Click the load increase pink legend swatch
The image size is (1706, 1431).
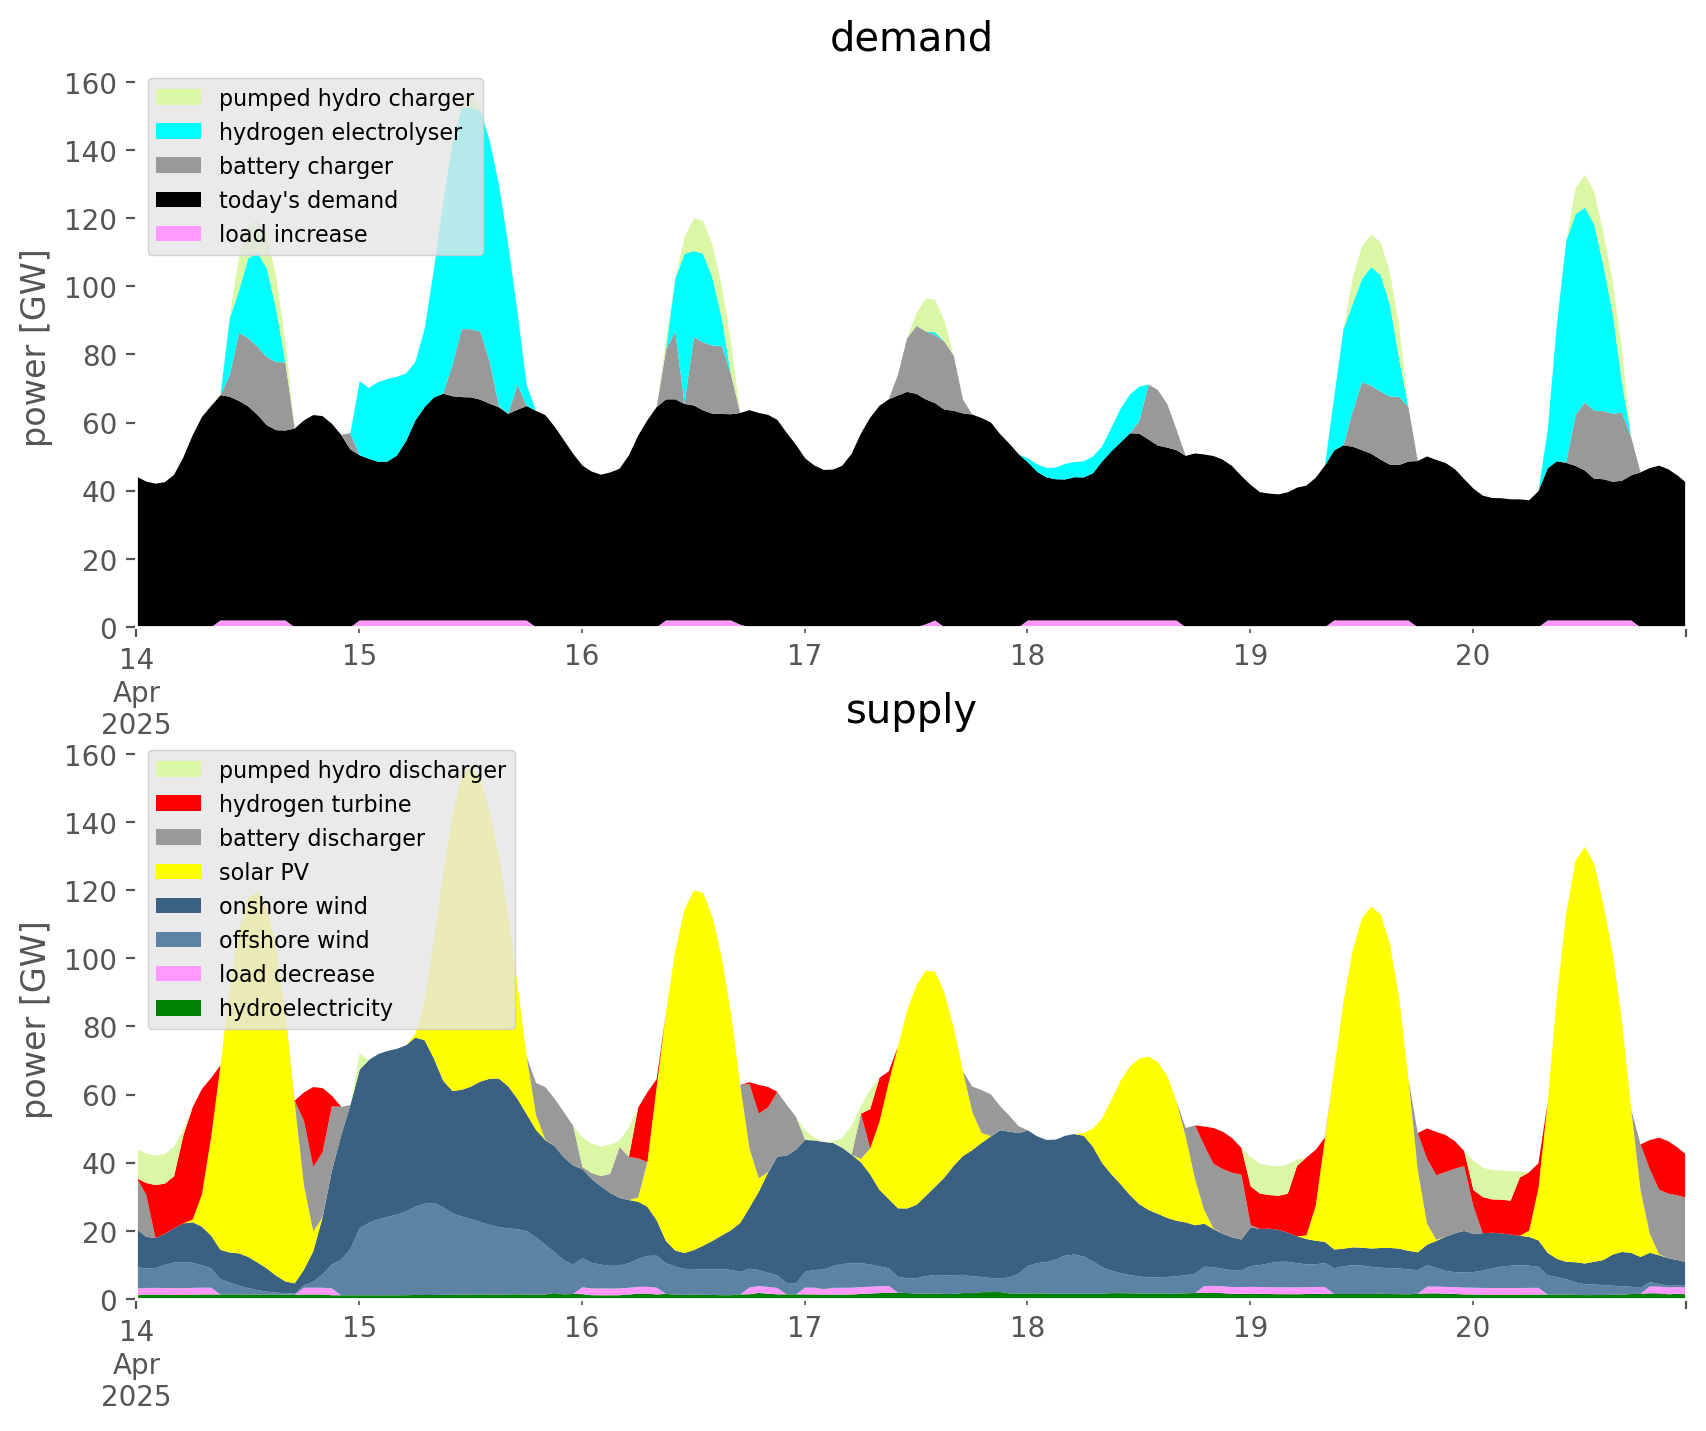(x=180, y=234)
